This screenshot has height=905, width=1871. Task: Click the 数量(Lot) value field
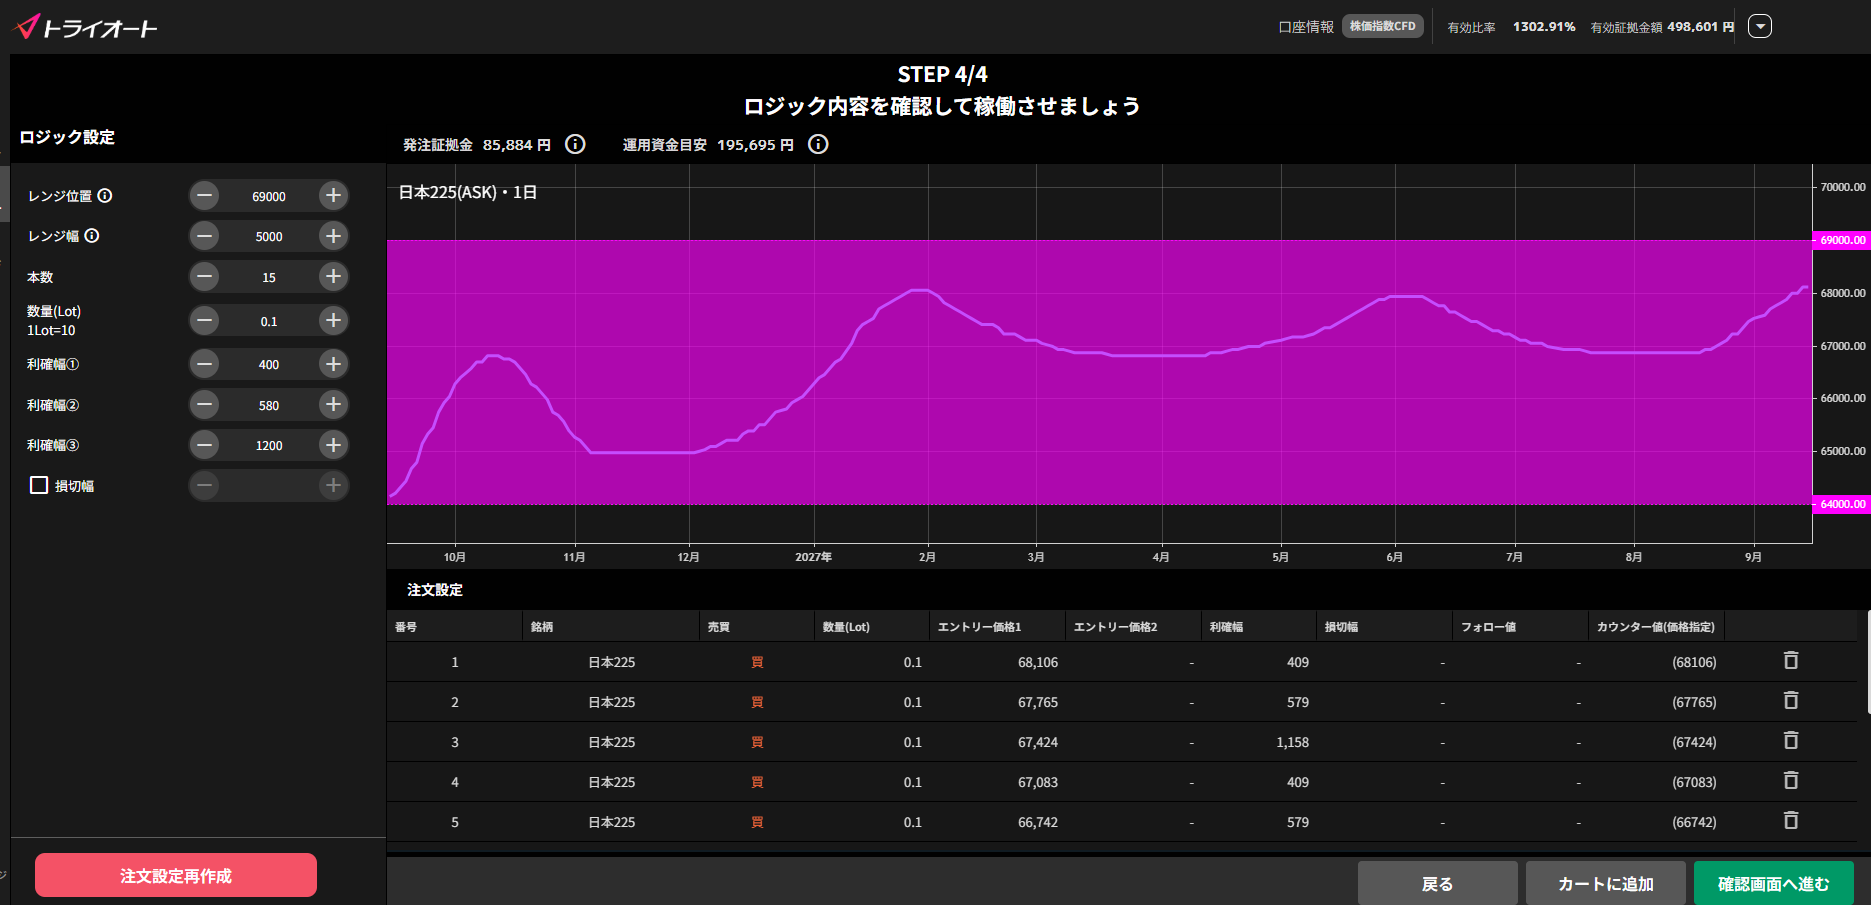(269, 321)
